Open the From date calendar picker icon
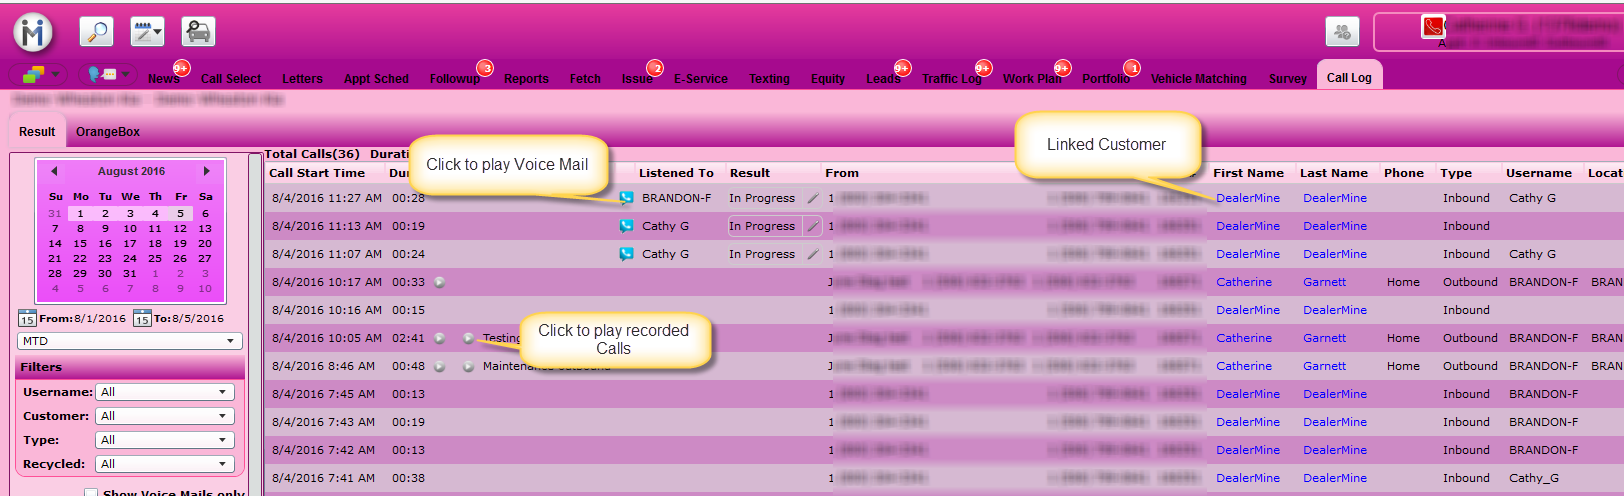 [27, 319]
